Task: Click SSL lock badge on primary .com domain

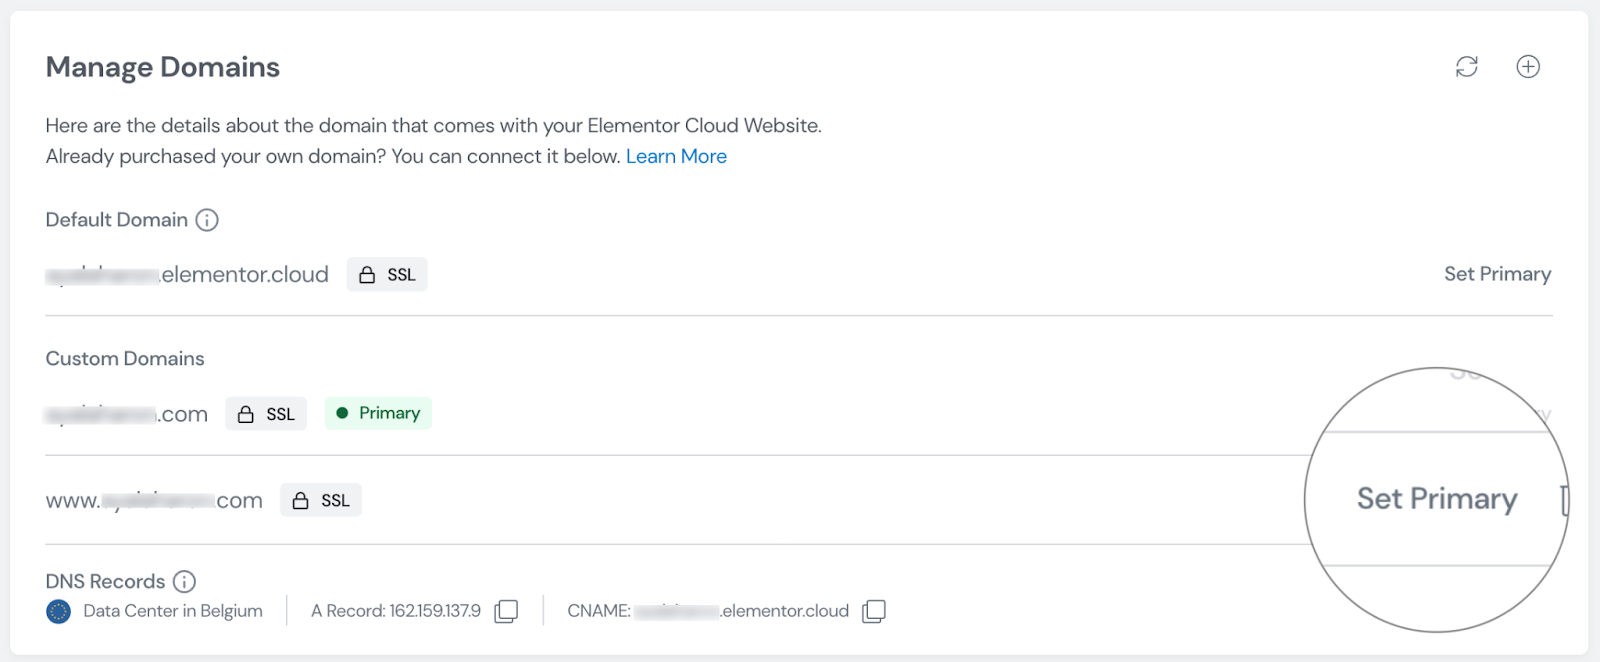Action: coord(266,414)
